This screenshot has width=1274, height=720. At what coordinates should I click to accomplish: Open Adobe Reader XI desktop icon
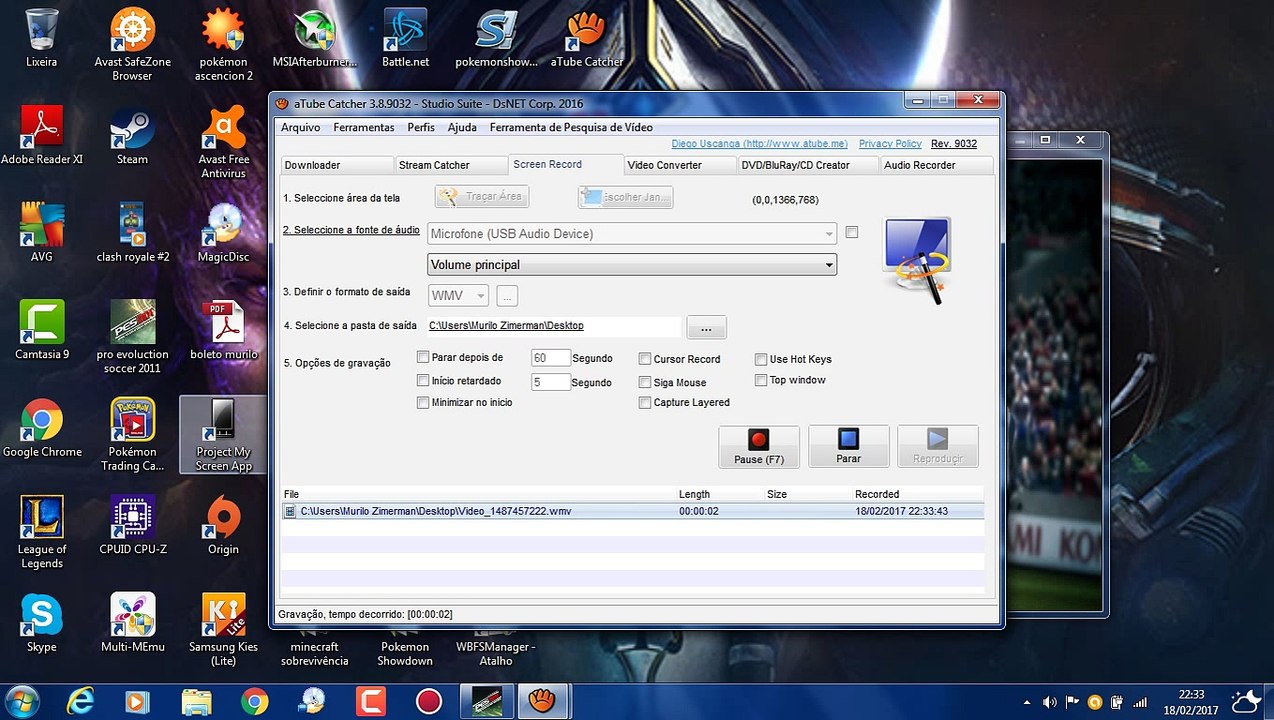coord(42,135)
